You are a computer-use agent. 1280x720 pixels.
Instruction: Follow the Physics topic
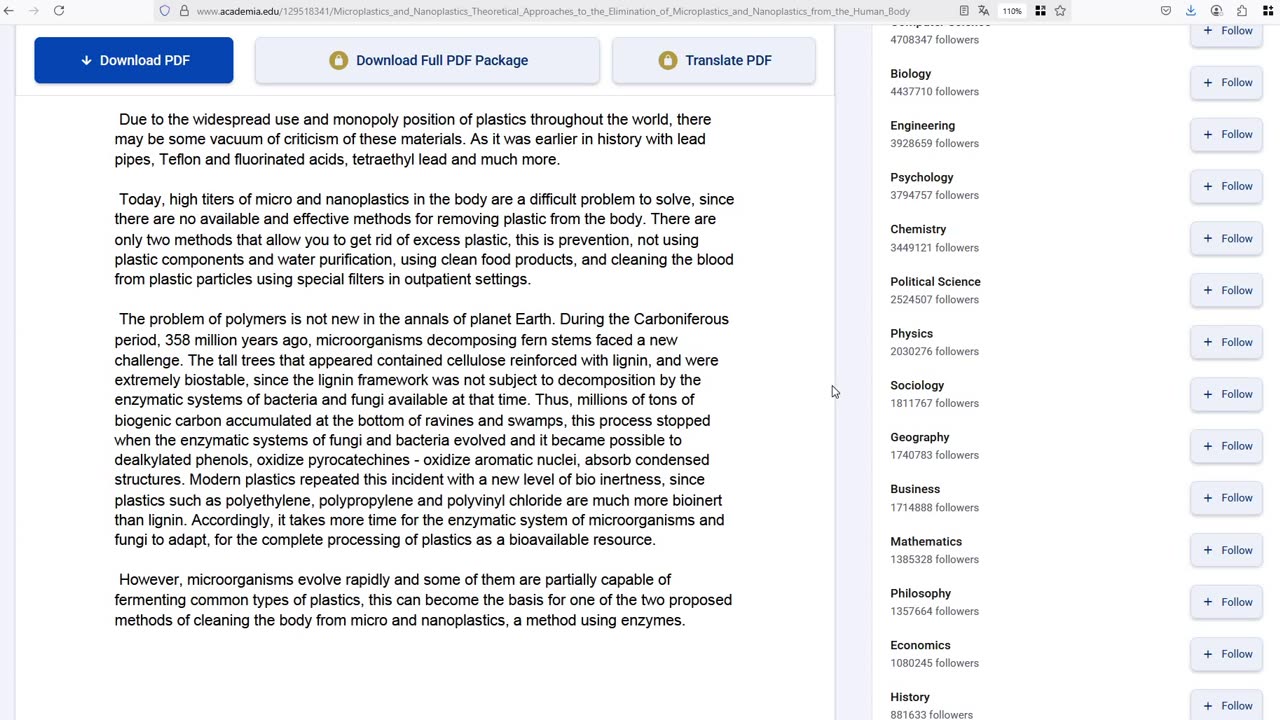coord(1227,342)
